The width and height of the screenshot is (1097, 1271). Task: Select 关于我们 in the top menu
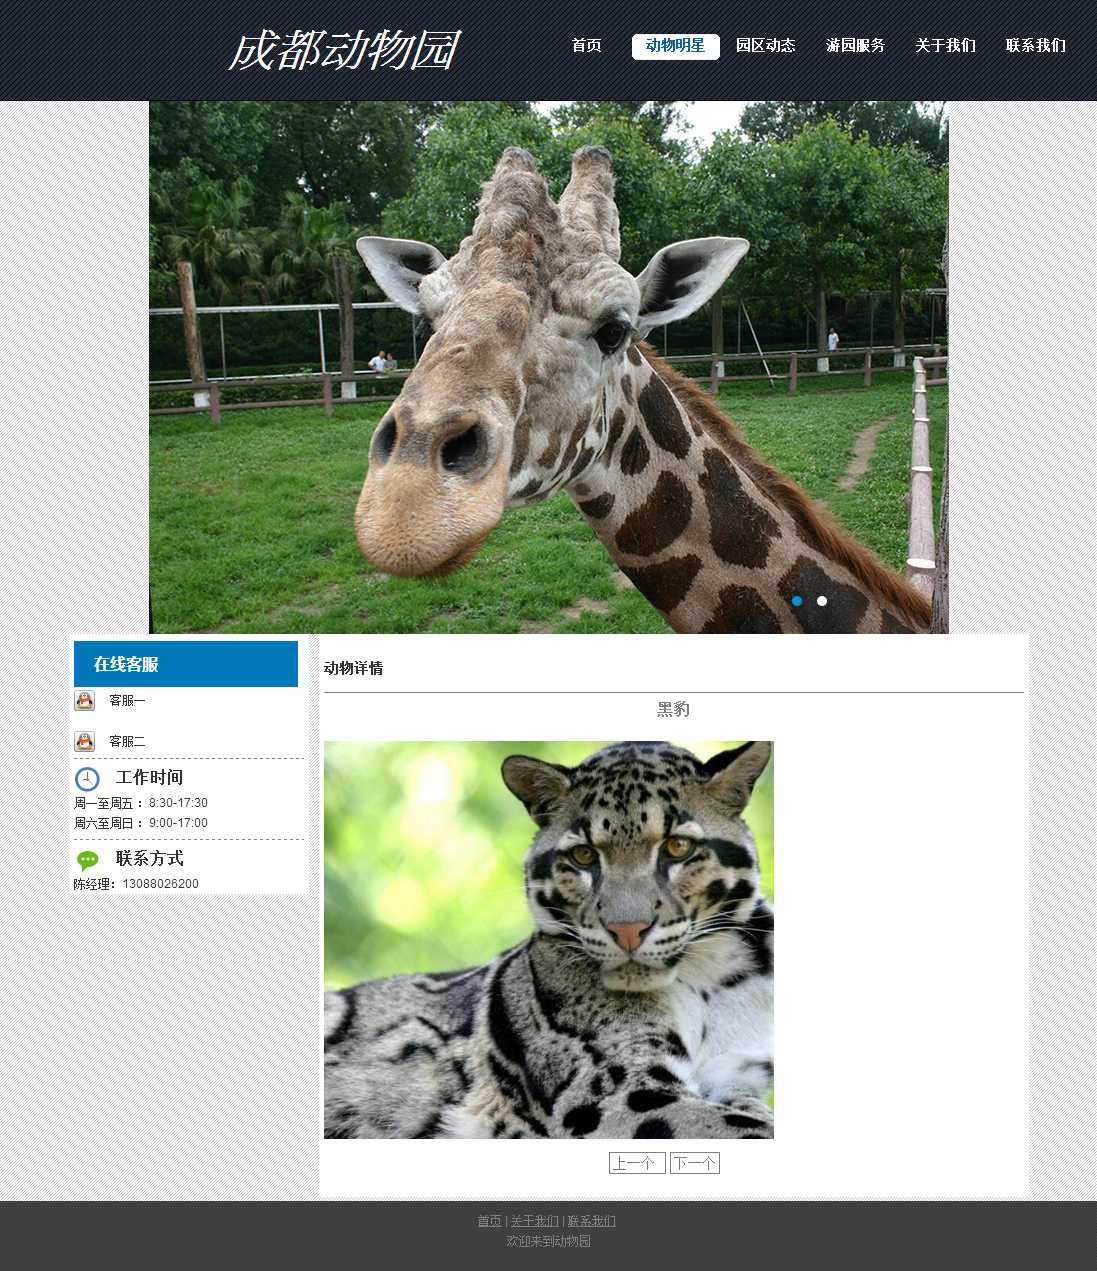tap(945, 46)
